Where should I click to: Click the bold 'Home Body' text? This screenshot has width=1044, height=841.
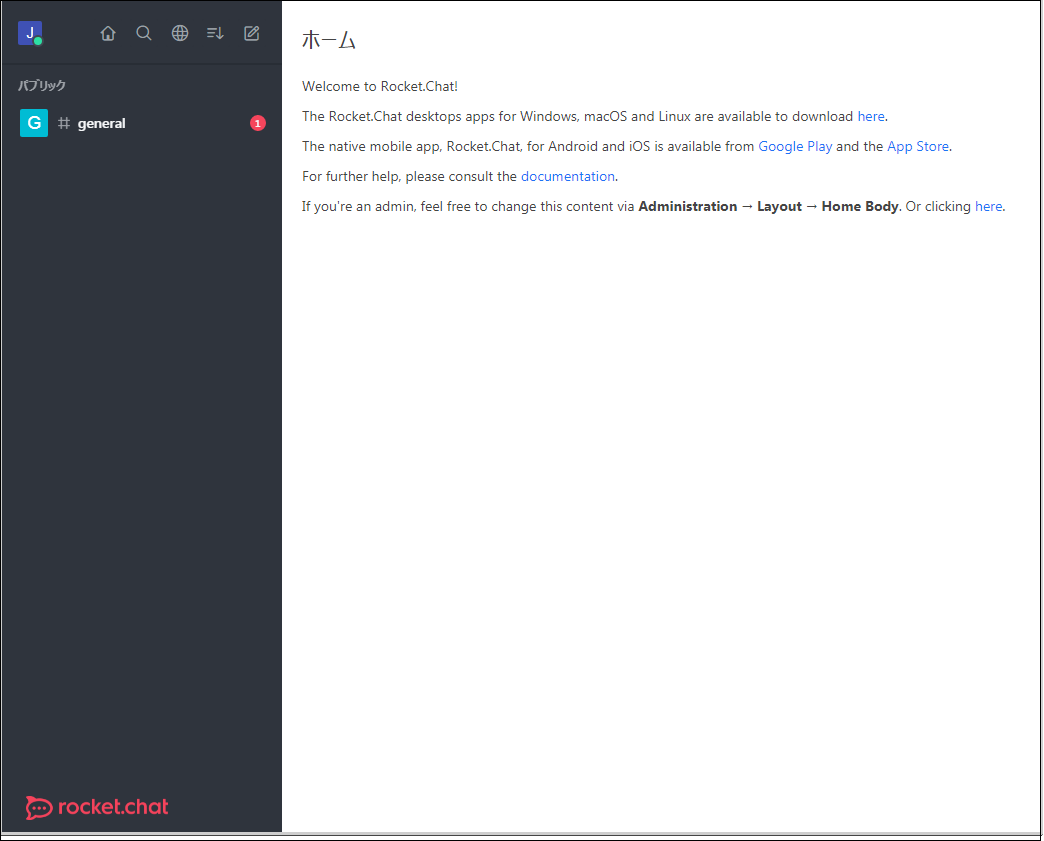pyautogui.click(x=860, y=206)
